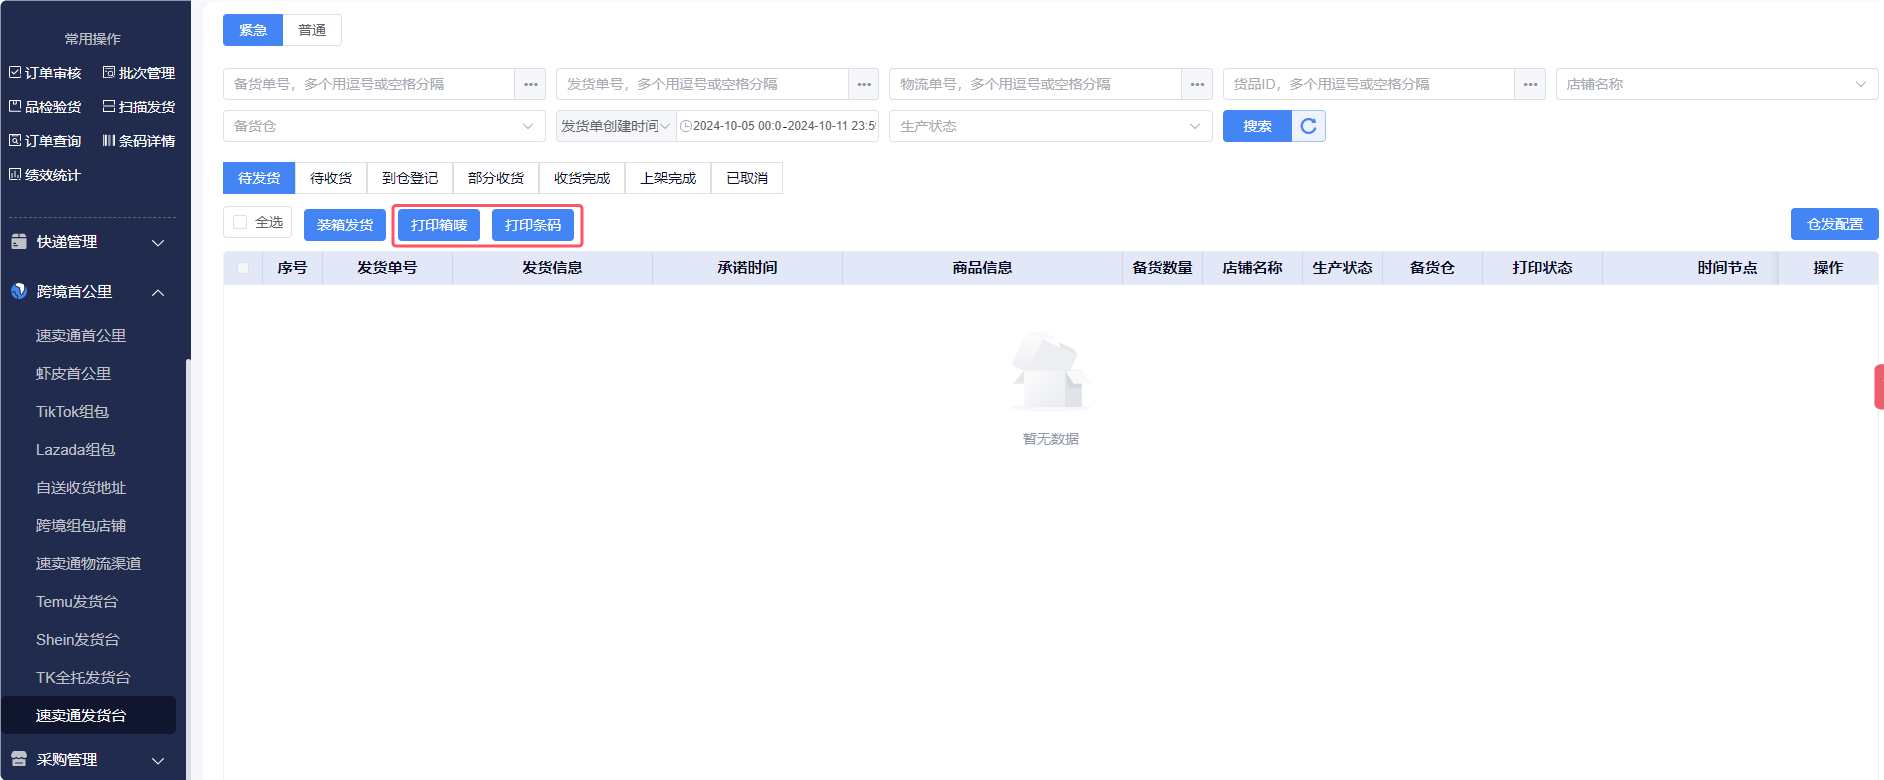This screenshot has height=780, width=1884.
Task: Select the 收货完成 status tab
Action: point(582,178)
